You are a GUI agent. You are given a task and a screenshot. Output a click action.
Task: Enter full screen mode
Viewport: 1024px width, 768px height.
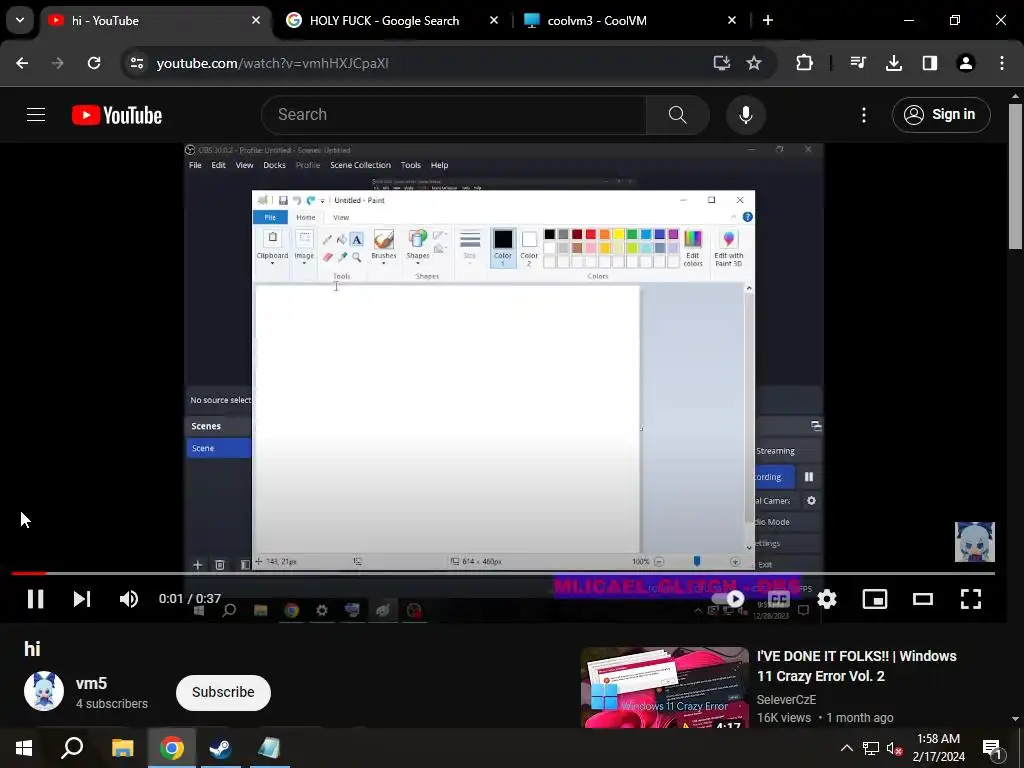[970, 599]
